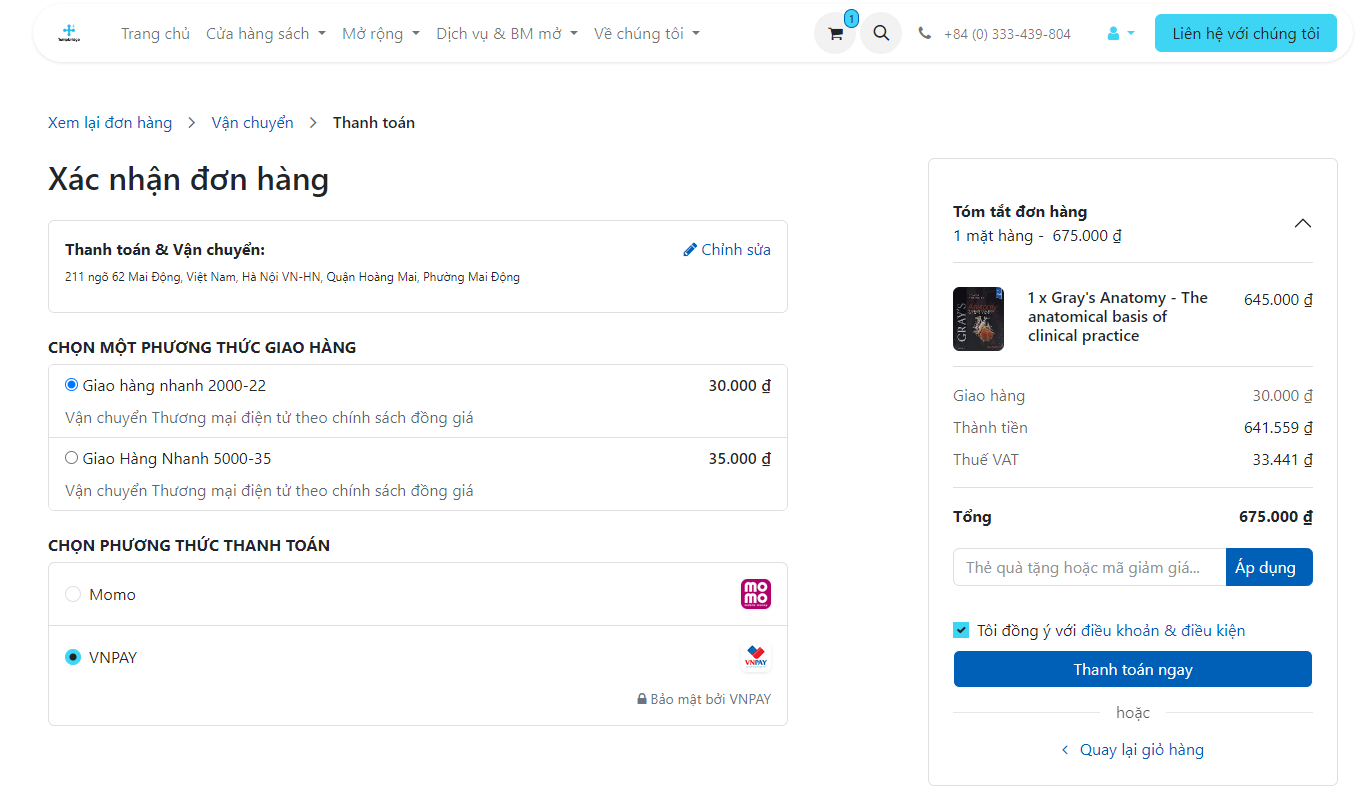This screenshot has height=802, width=1372.
Task: Select Giao hàng nhanh 2000-22 radio button
Action: tap(72, 385)
